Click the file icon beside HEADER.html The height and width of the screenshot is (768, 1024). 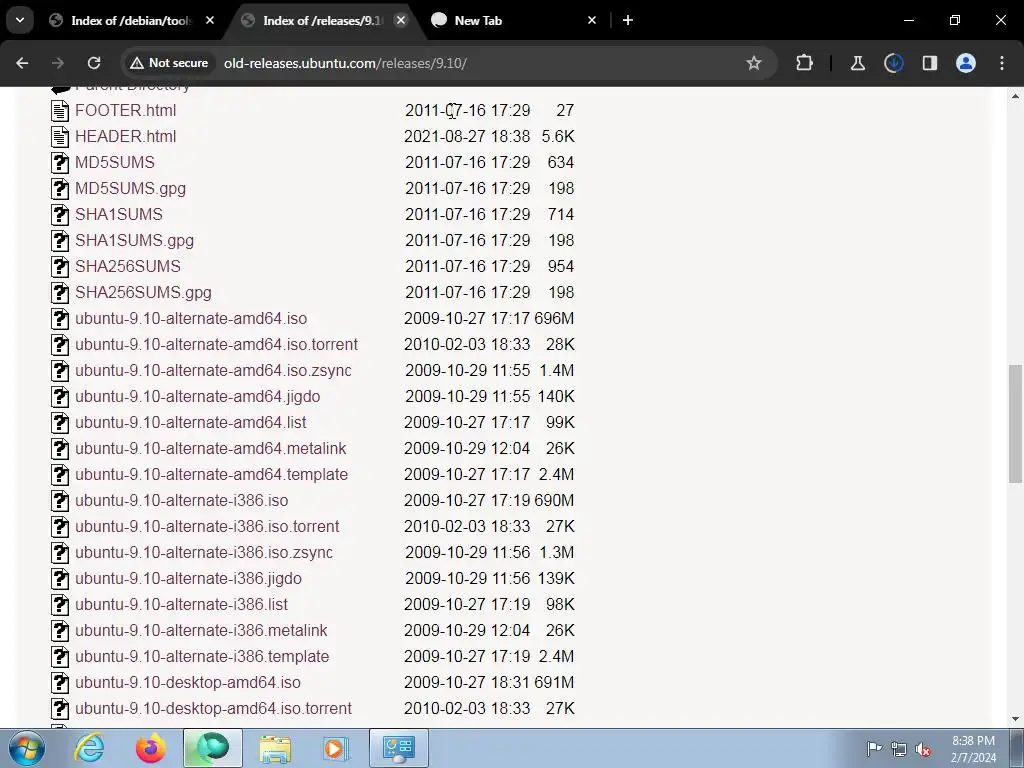[60, 136]
